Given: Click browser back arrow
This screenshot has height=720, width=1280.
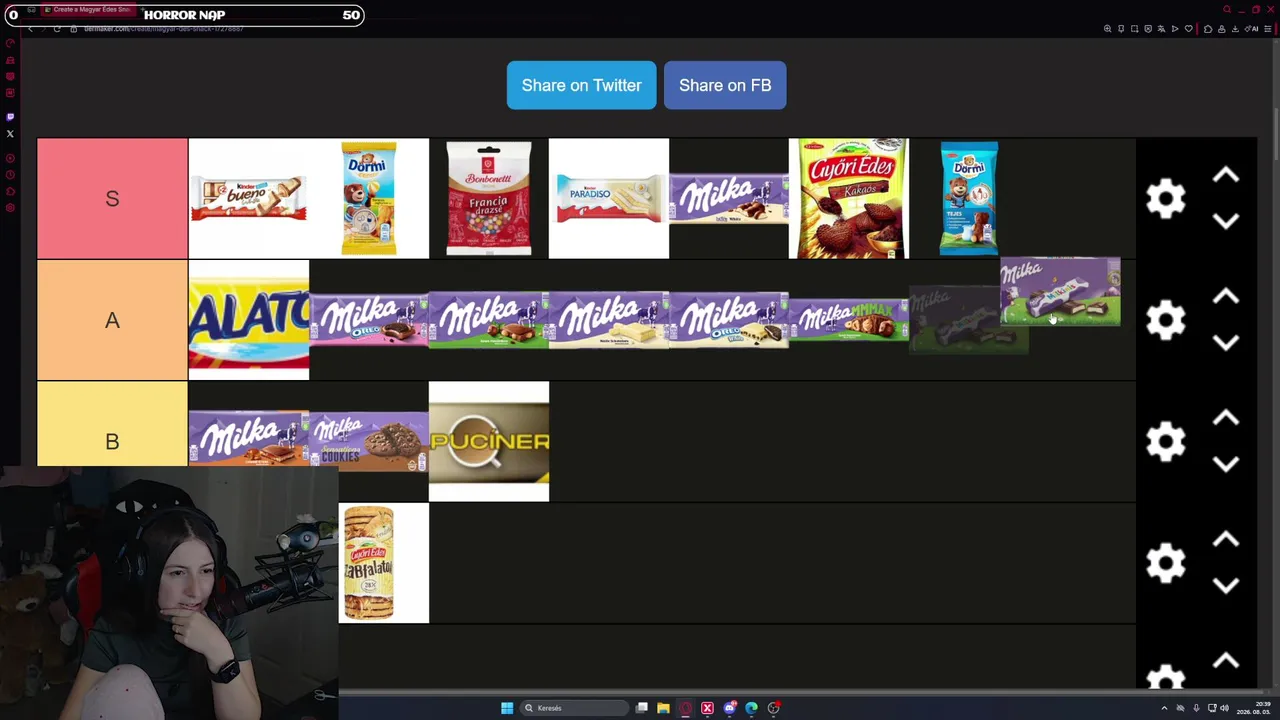Looking at the screenshot, I should point(30,29).
